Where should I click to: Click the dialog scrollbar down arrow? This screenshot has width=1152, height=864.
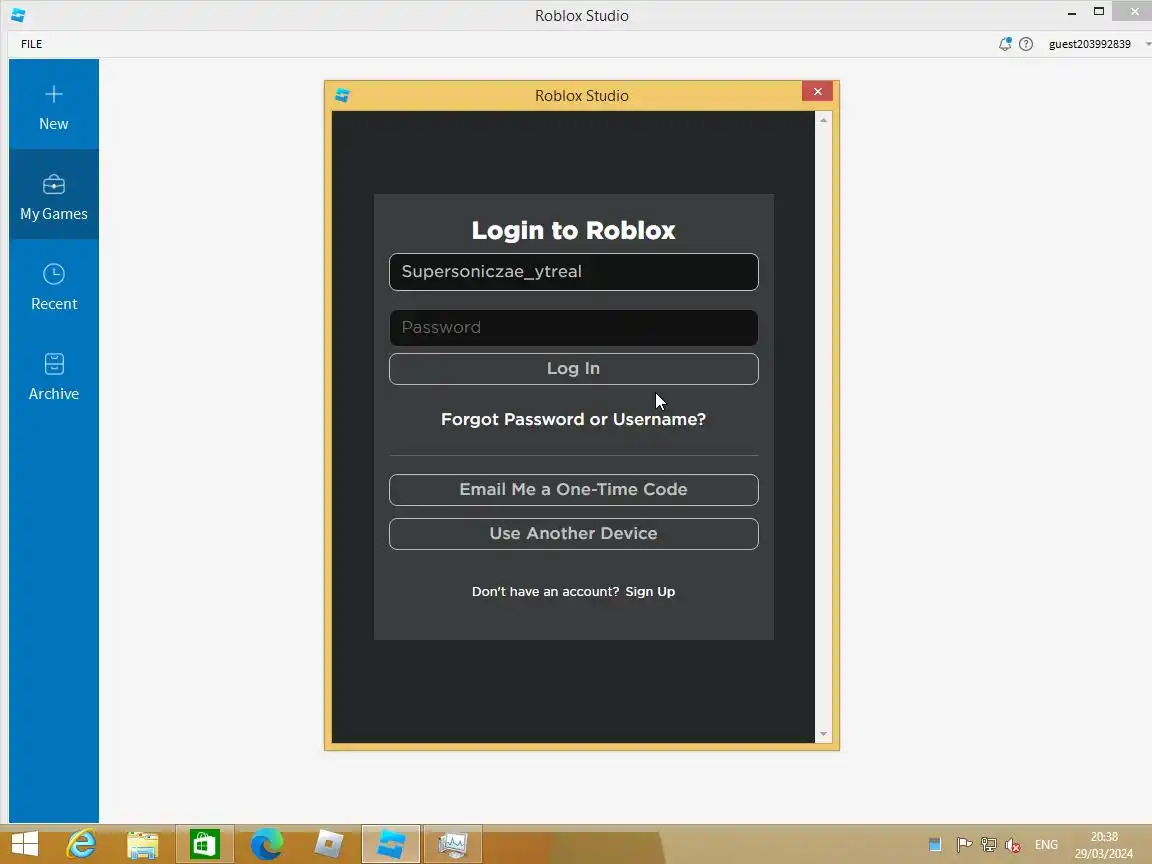(x=823, y=734)
